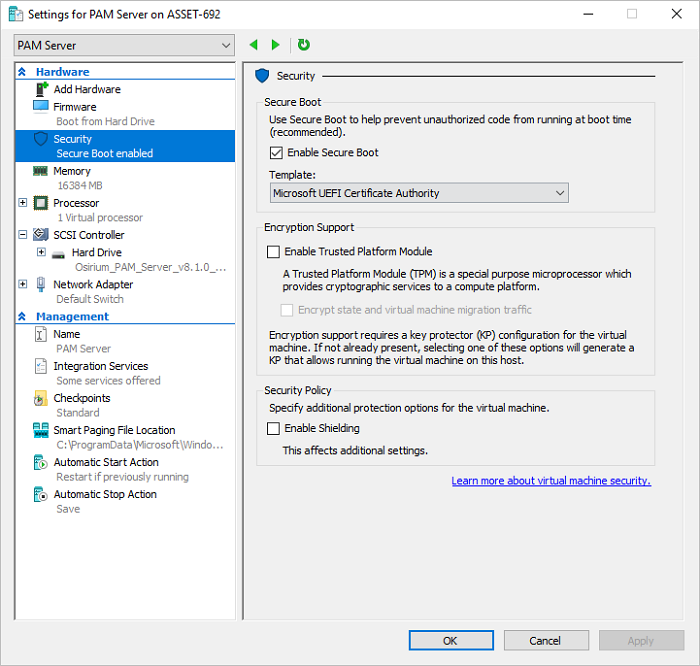Open the Secure Boot Template dropdown
This screenshot has width=700, height=666.
click(x=419, y=193)
